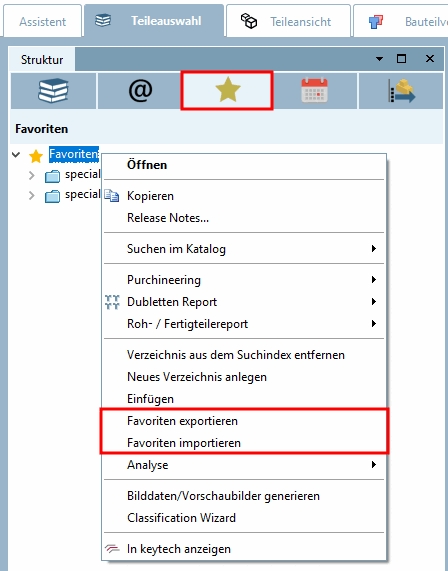The width and height of the screenshot is (448, 571).
Task: Click the Teileauswahl tab books icon
Action: point(103,21)
